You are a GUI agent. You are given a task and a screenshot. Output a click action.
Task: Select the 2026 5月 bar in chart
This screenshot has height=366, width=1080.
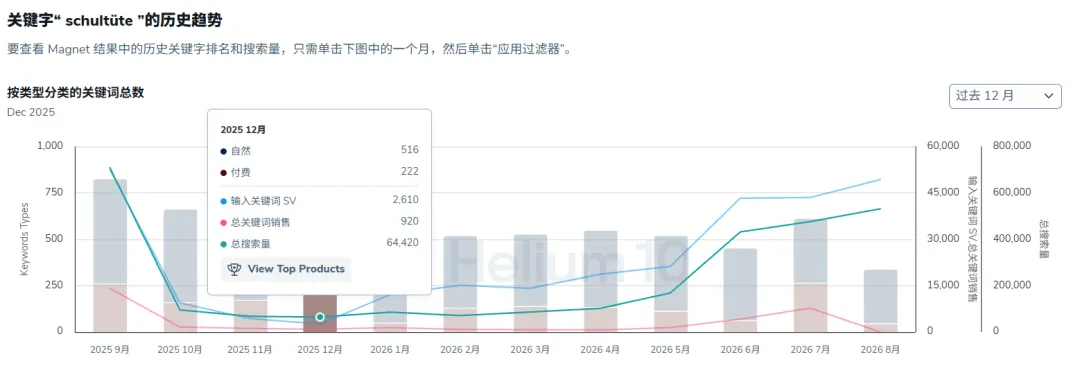click(x=671, y=284)
